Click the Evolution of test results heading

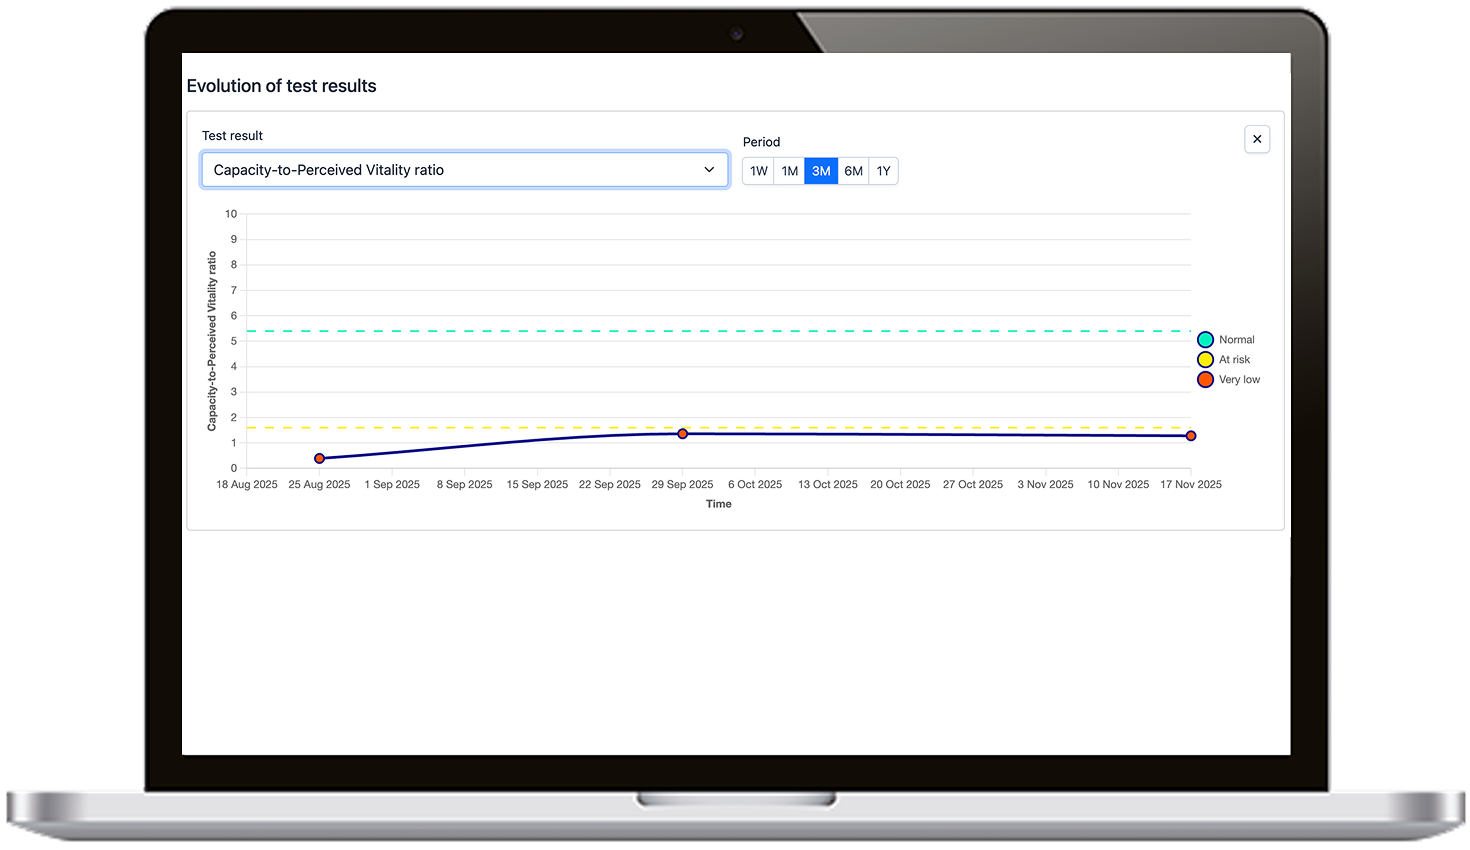281,86
